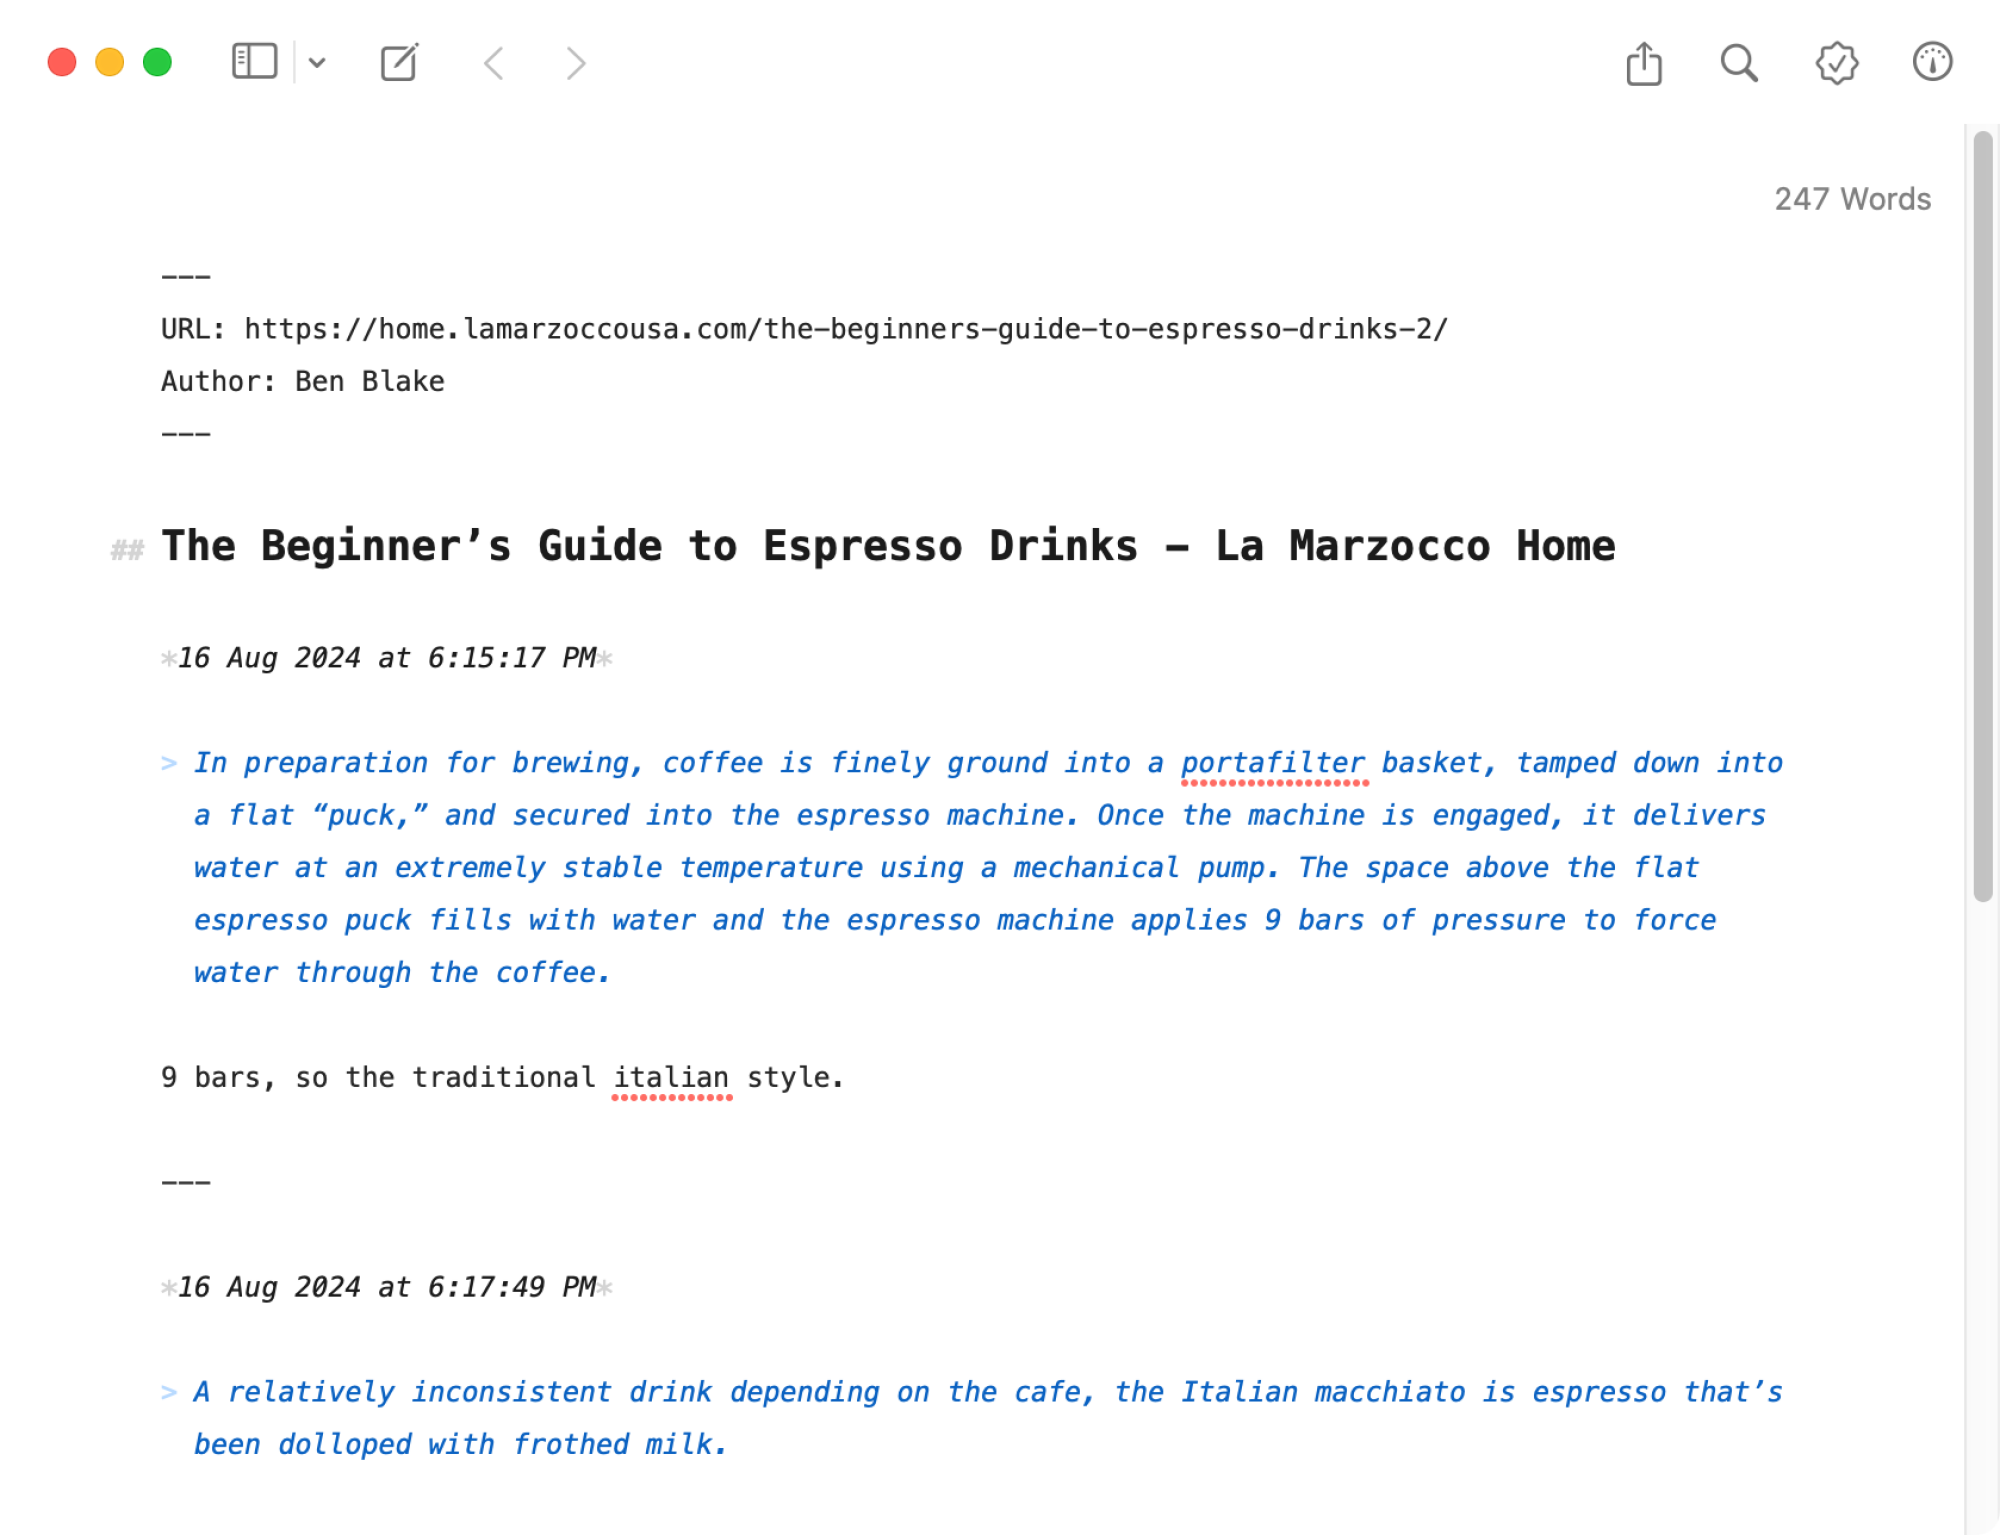The width and height of the screenshot is (2000, 1535).
Task: Click the La Marzocco URL link
Action: 844,329
